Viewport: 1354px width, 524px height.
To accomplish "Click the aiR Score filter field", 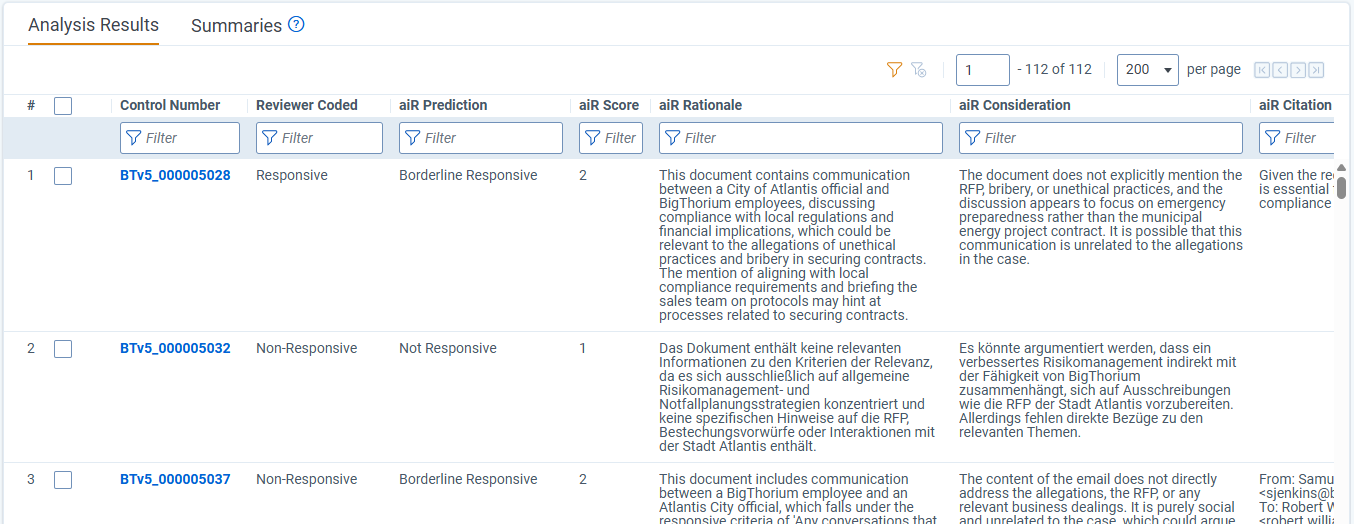I will click(611, 138).
